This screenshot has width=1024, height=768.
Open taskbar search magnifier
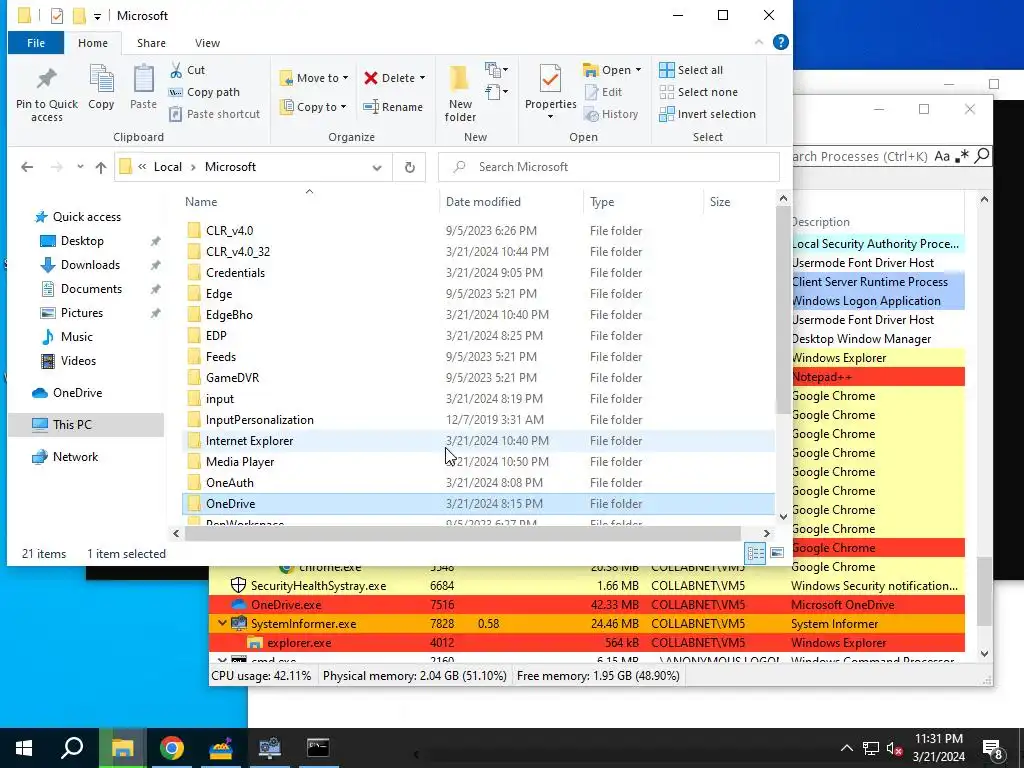click(72, 748)
